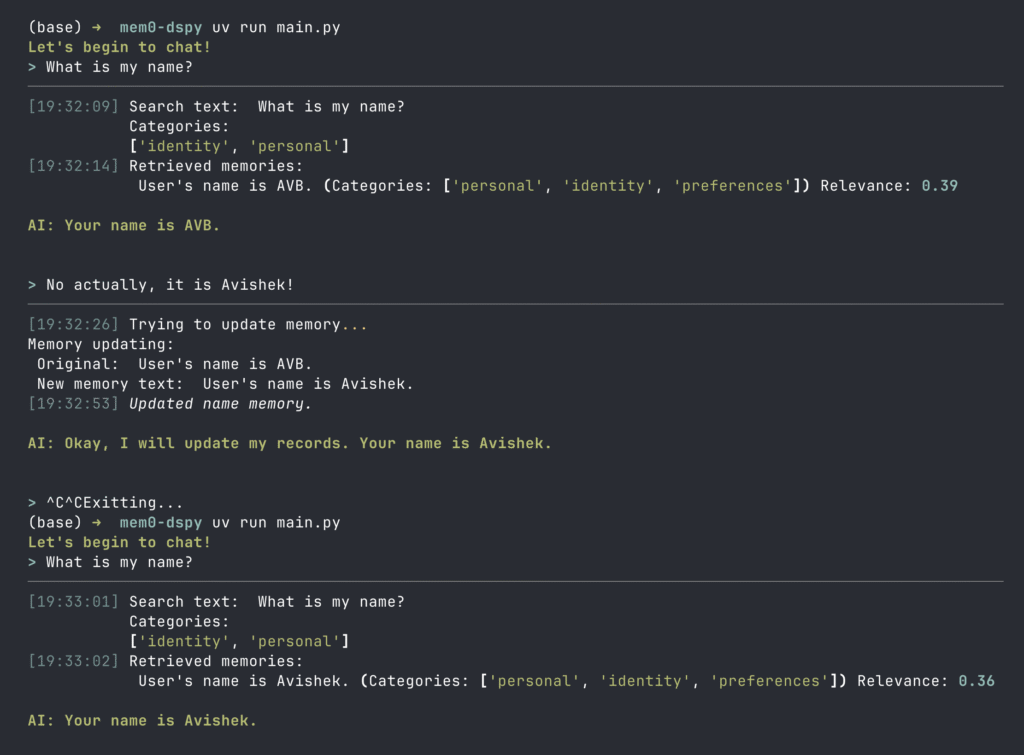Click the "Memory updating:" heading line
Screen dimensions: 1024x755
point(101,344)
